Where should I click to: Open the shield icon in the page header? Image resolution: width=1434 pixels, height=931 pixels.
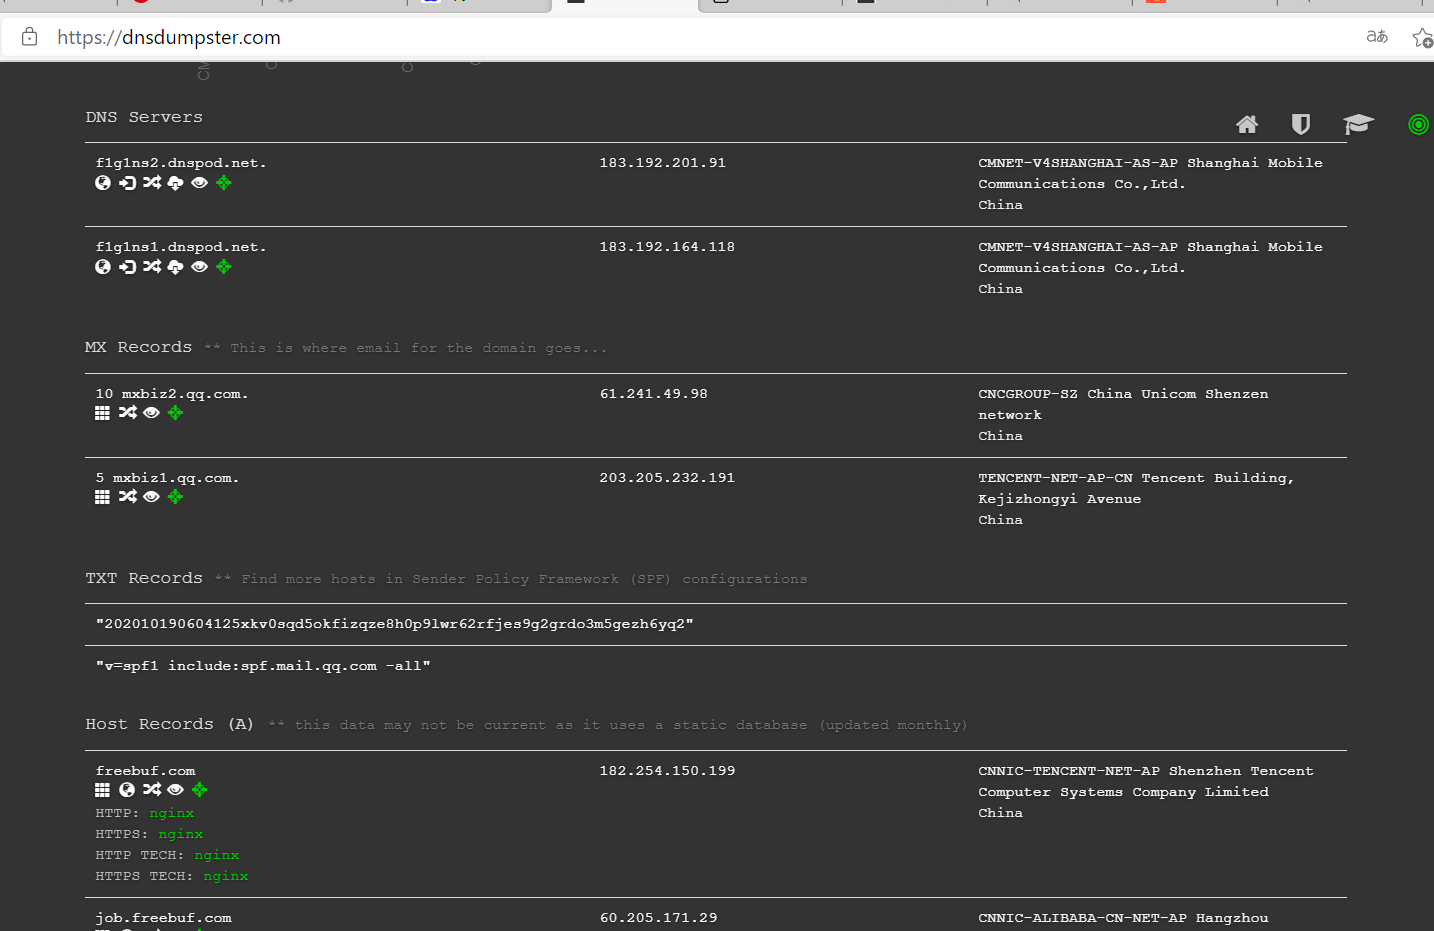tap(1301, 124)
